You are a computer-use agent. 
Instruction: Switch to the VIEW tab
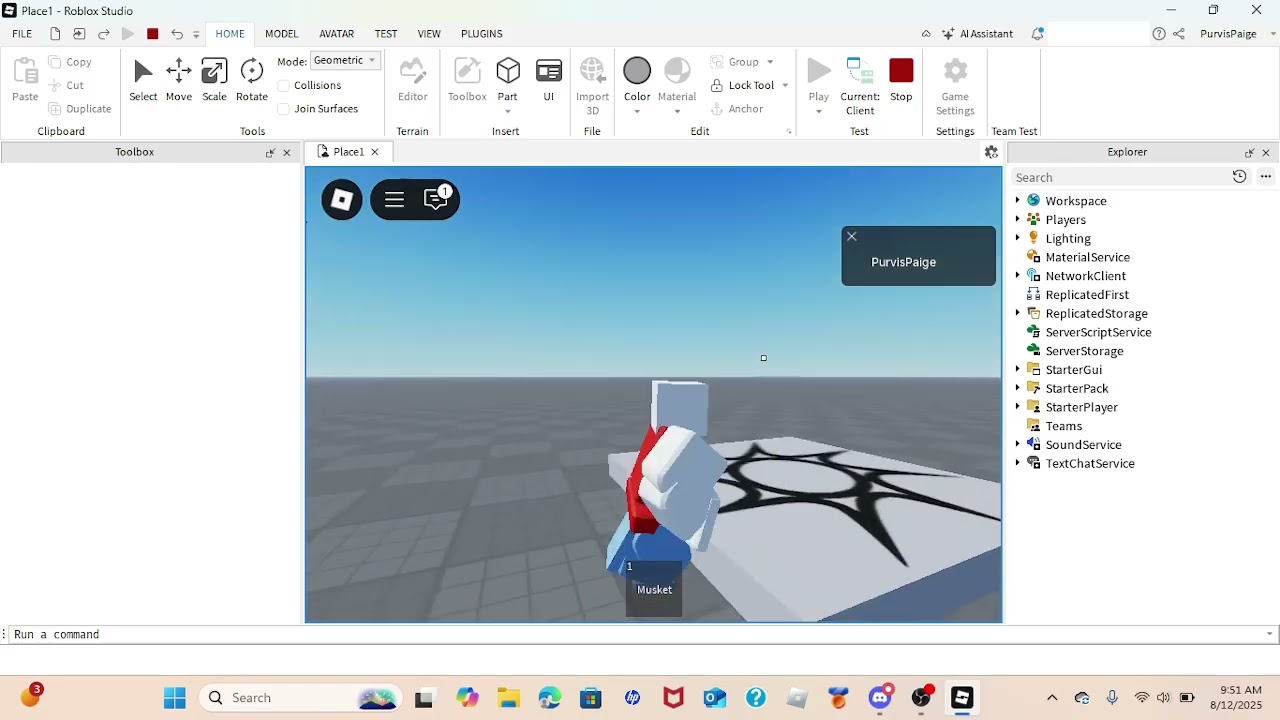429,34
